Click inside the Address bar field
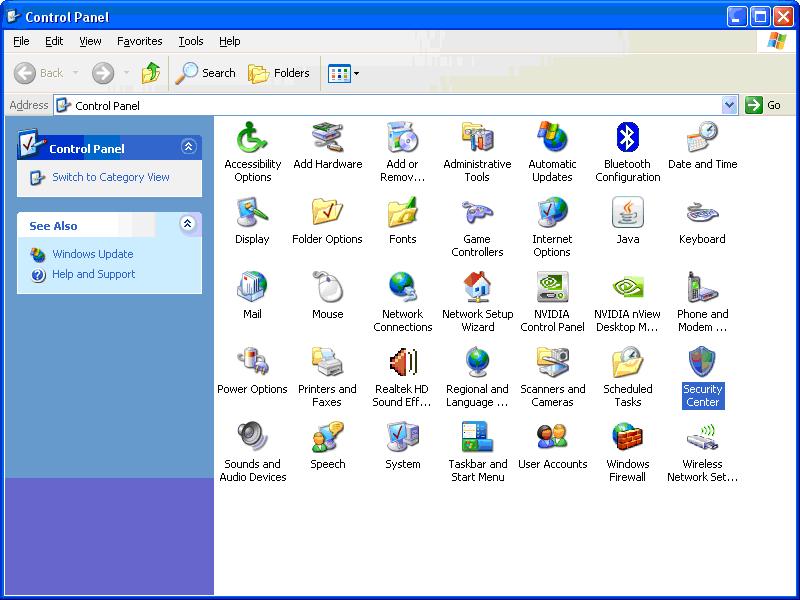This screenshot has height=600, width=800. click(395, 105)
